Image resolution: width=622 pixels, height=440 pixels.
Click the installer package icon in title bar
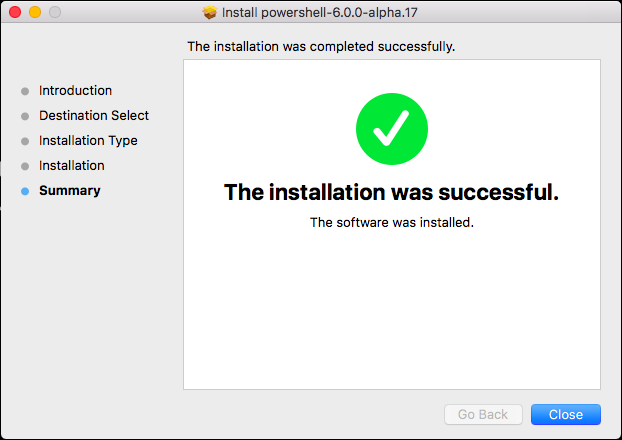click(209, 12)
